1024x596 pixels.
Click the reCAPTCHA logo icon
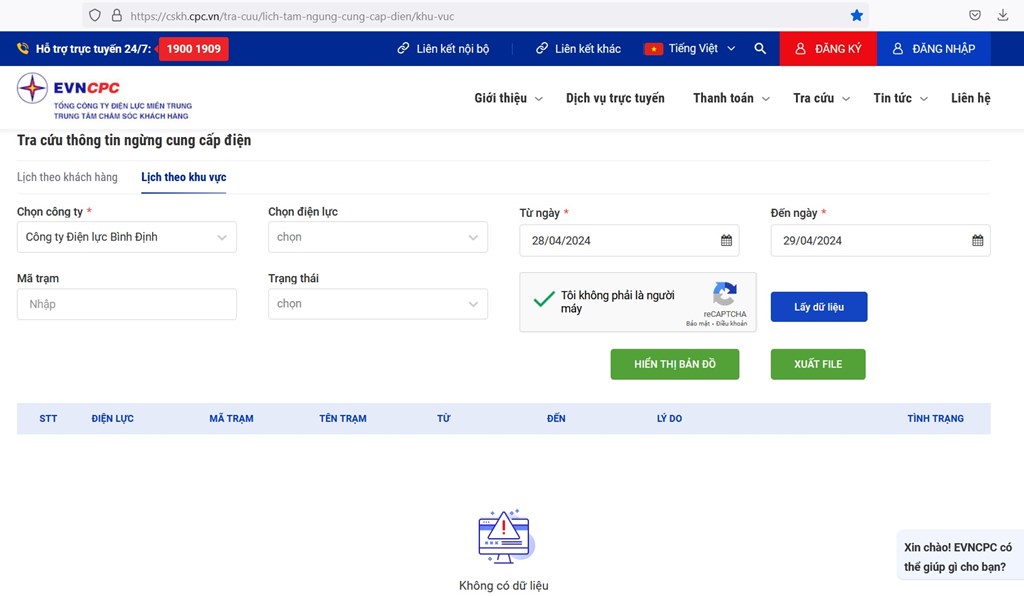point(724,294)
